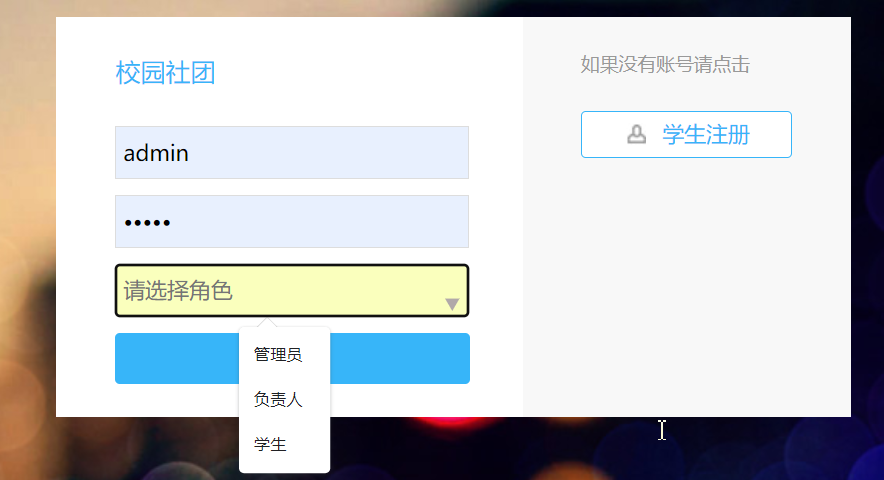Screen dimensions: 884x480
Task: Click the empty white area right of 校园社团
Action: pyautogui.click(x=366, y=73)
